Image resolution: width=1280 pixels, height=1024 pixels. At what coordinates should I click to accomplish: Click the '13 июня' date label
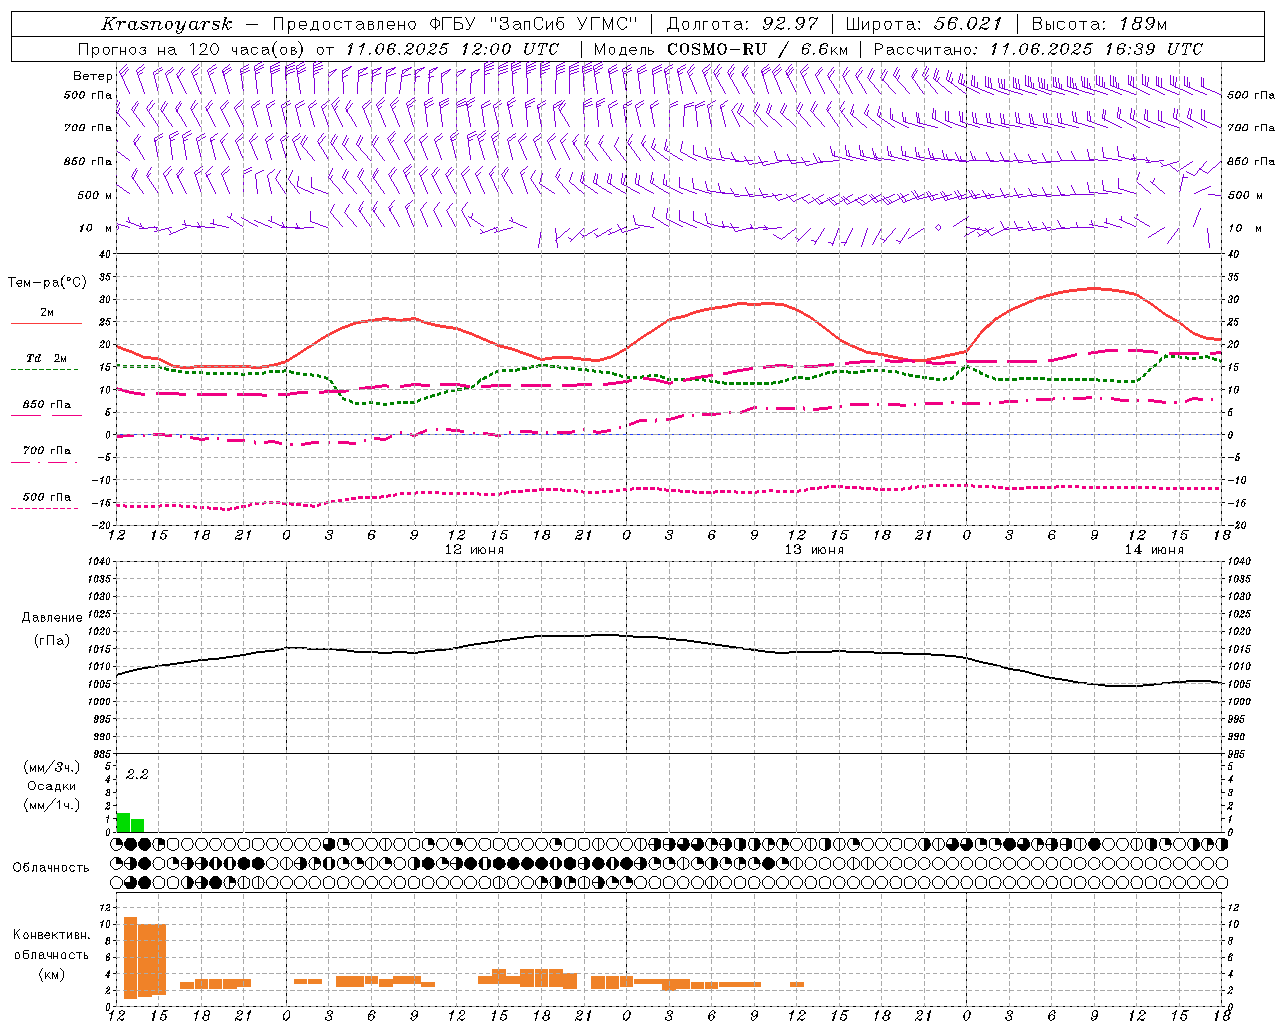pos(814,550)
